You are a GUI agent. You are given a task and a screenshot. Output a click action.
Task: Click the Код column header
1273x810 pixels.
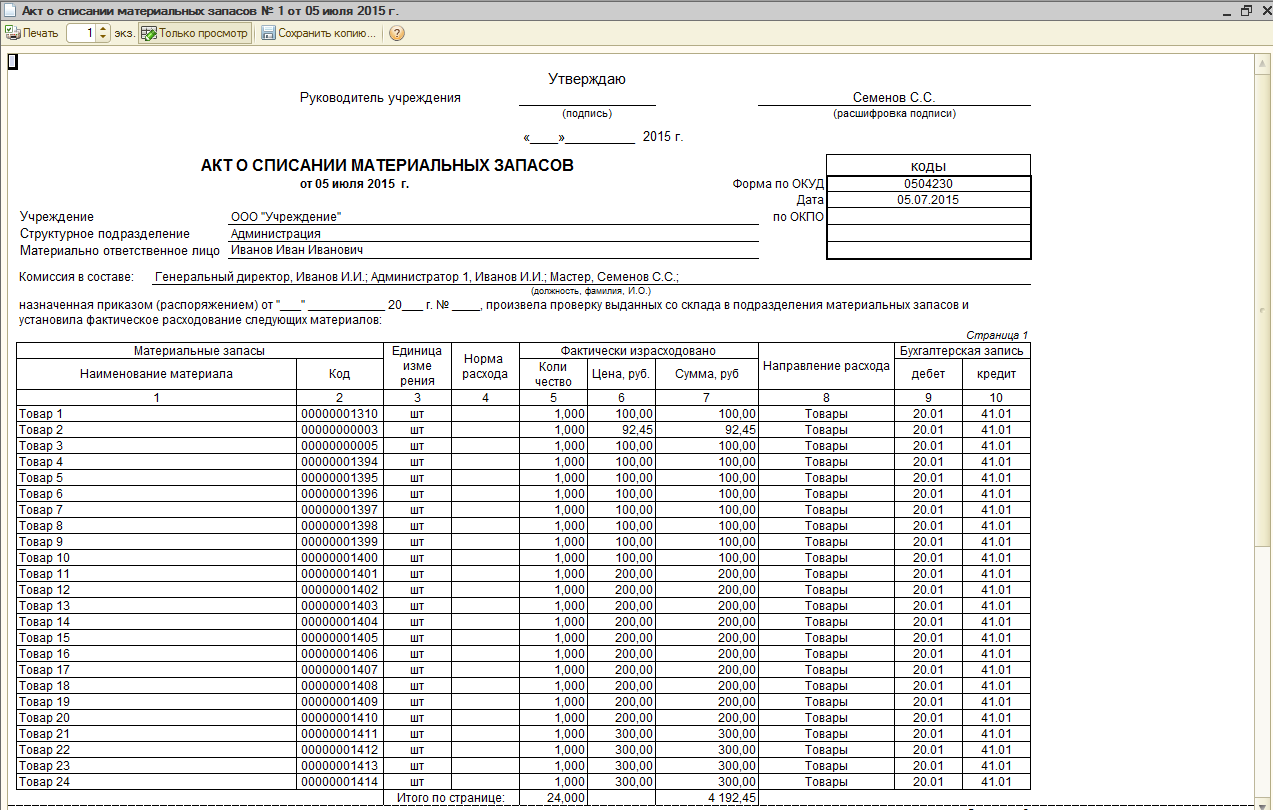[x=340, y=374]
